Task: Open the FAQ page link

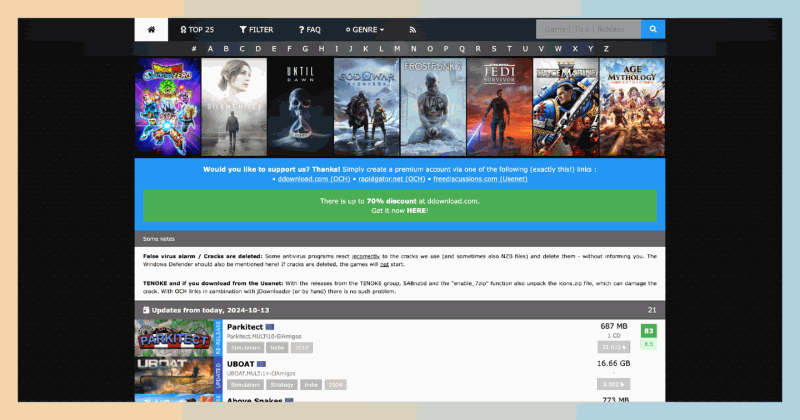Action: [x=309, y=30]
